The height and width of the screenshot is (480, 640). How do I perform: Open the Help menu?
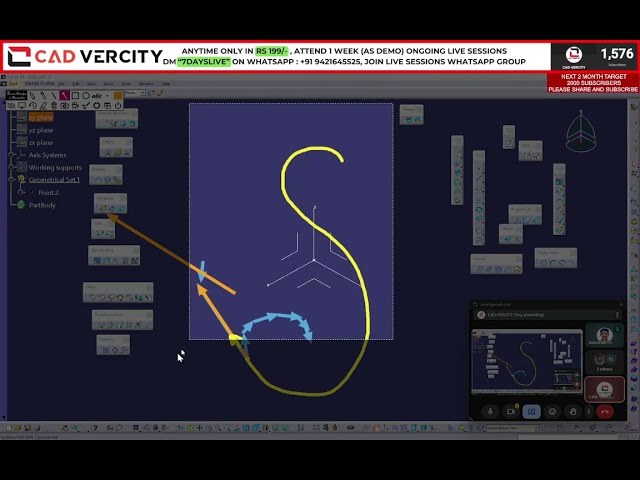pos(166,84)
